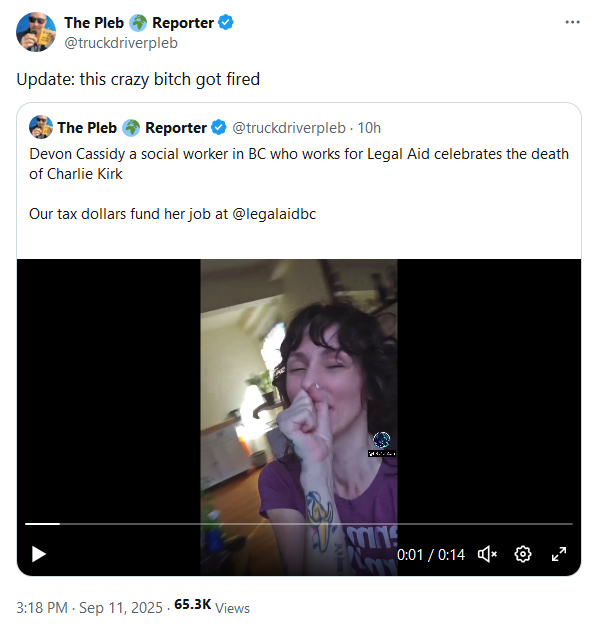Viewport: 598px width, 634px height.
Task: Click the globe emoji in author name
Action: click(138, 23)
